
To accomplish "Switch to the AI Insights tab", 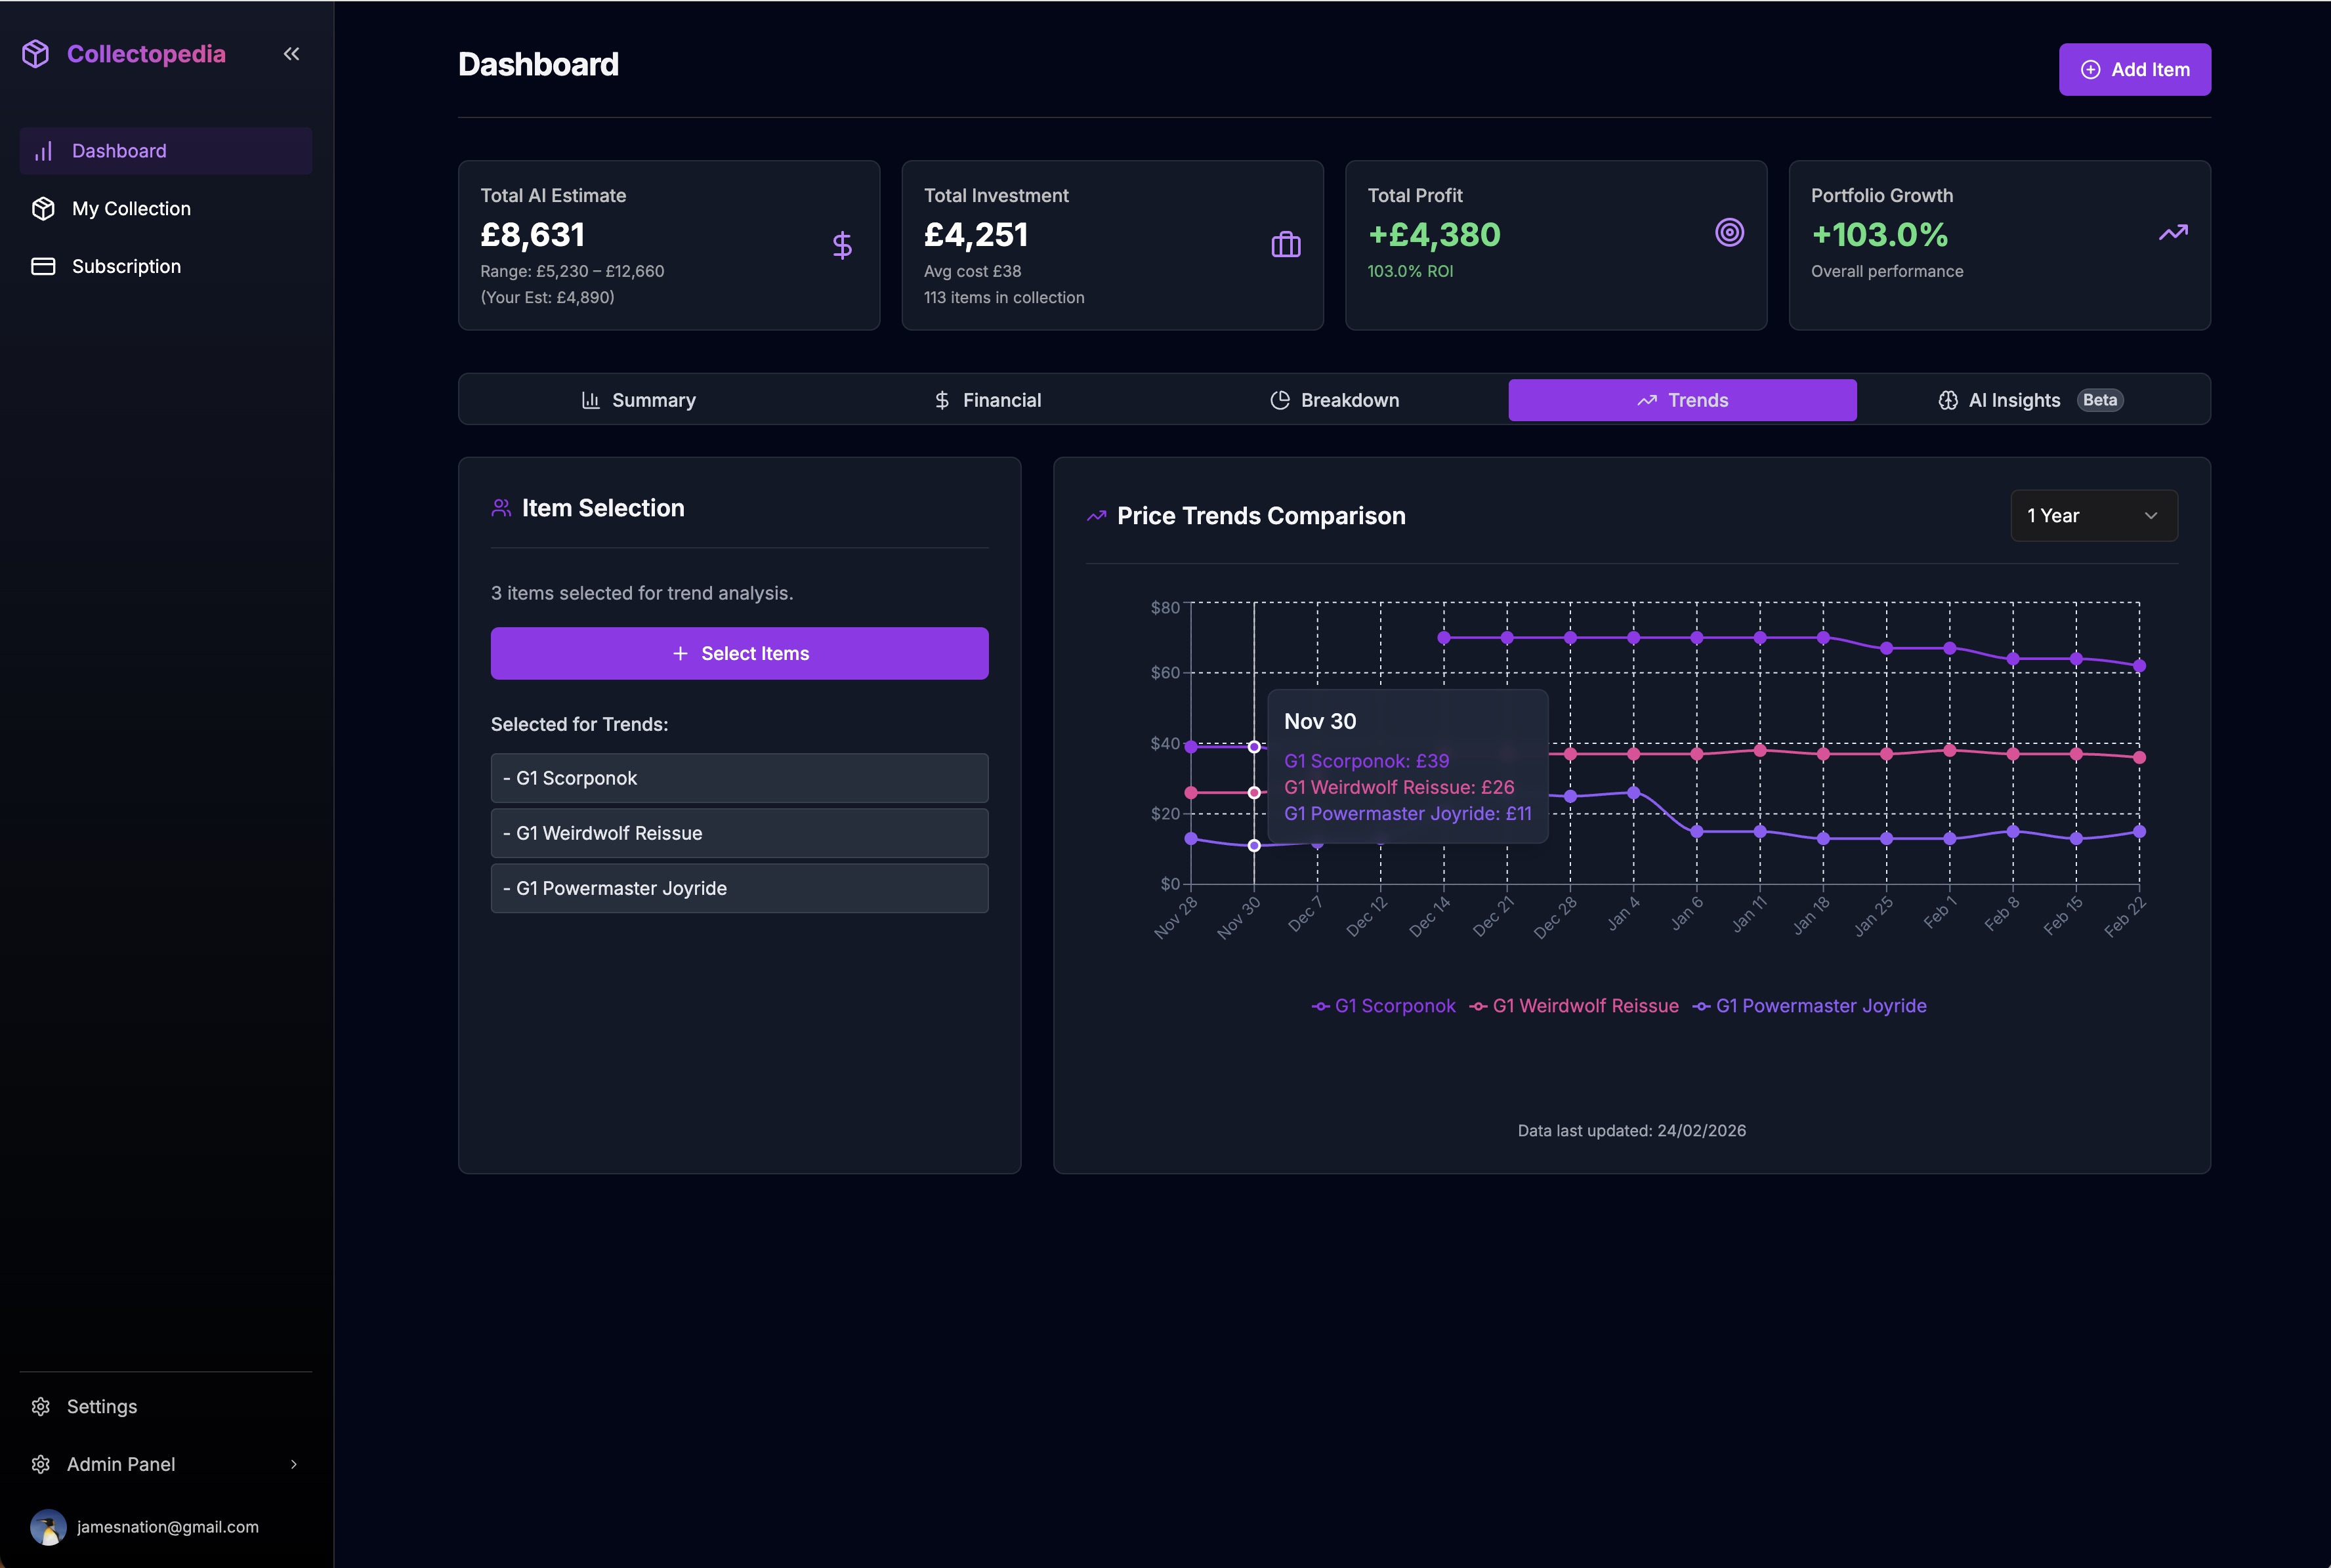I will [2013, 399].
